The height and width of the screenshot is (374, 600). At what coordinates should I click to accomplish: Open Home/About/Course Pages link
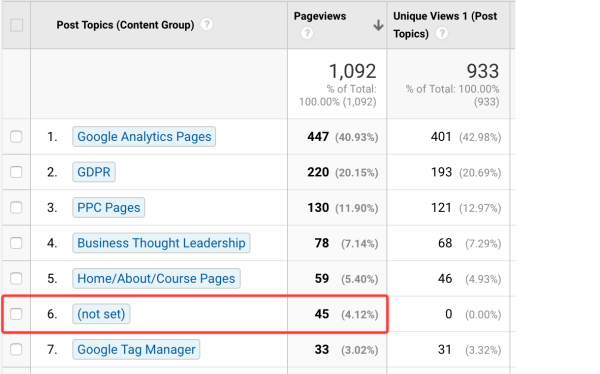pos(156,278)
